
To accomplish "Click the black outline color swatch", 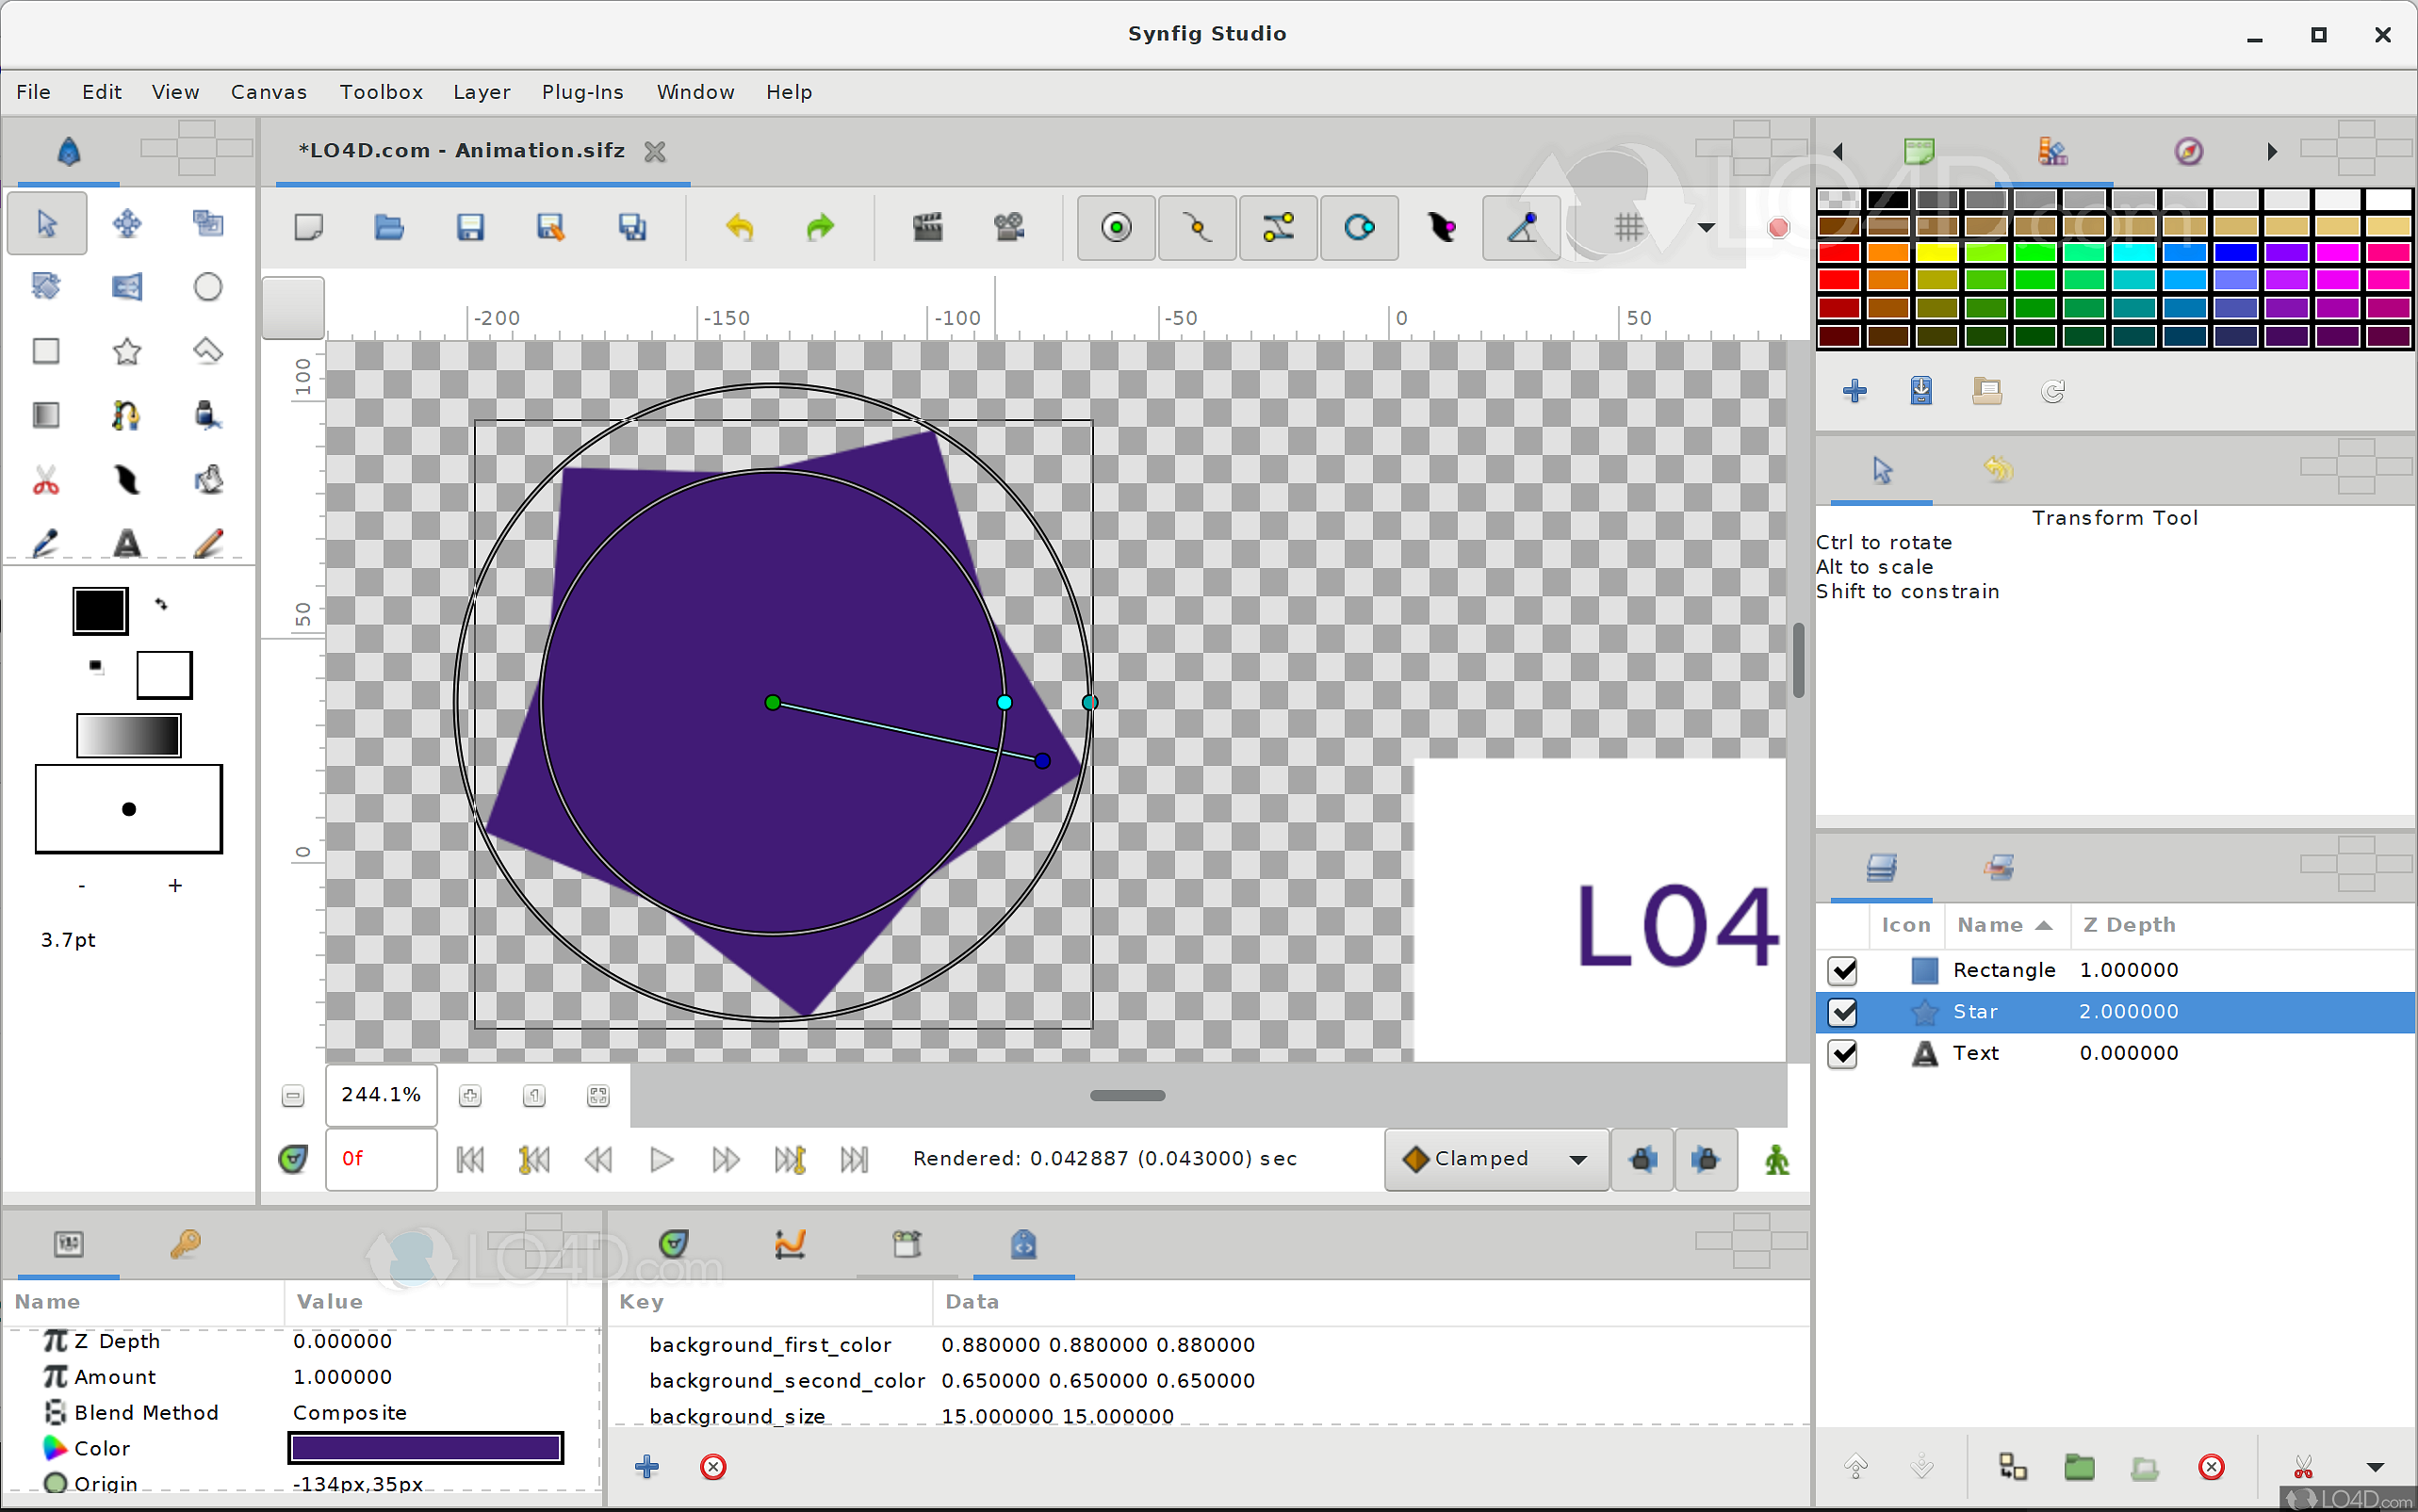I will click(100, 611).
